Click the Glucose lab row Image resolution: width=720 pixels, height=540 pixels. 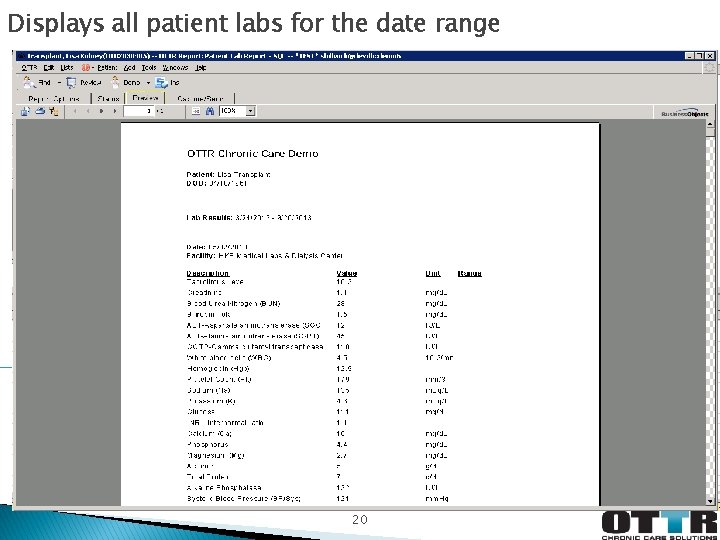[315, 412]
